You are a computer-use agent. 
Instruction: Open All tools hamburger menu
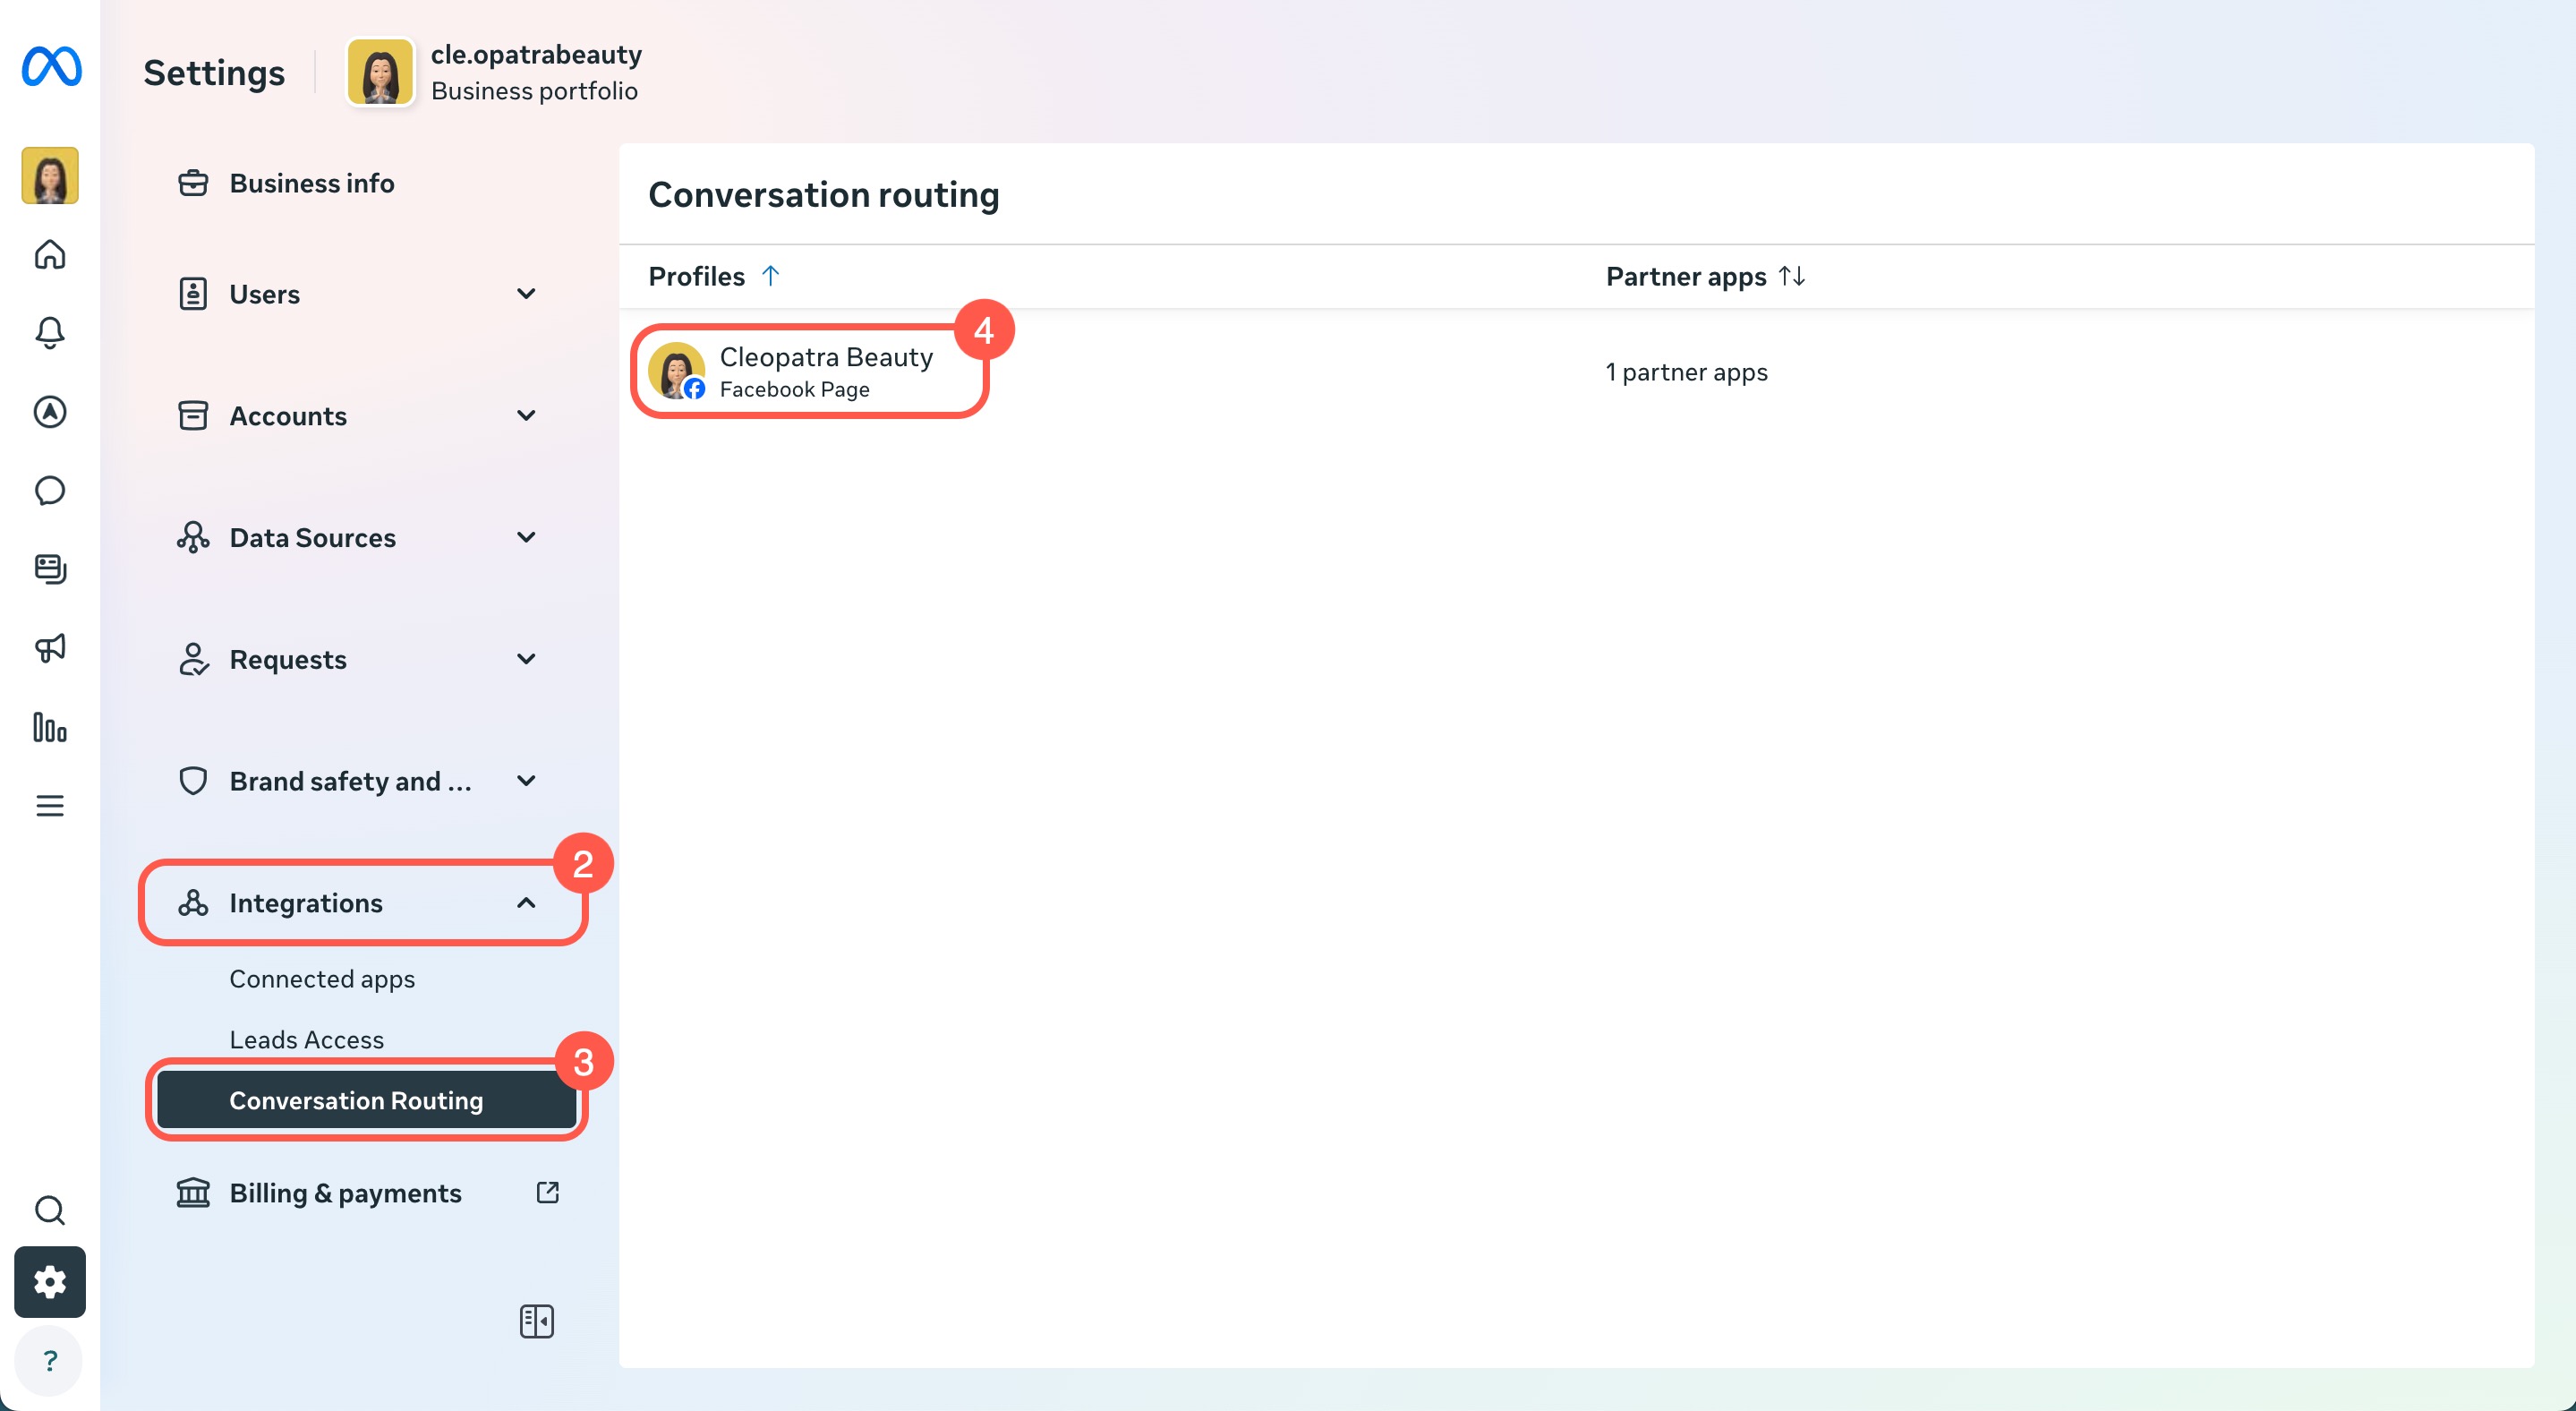pos(50,805)
